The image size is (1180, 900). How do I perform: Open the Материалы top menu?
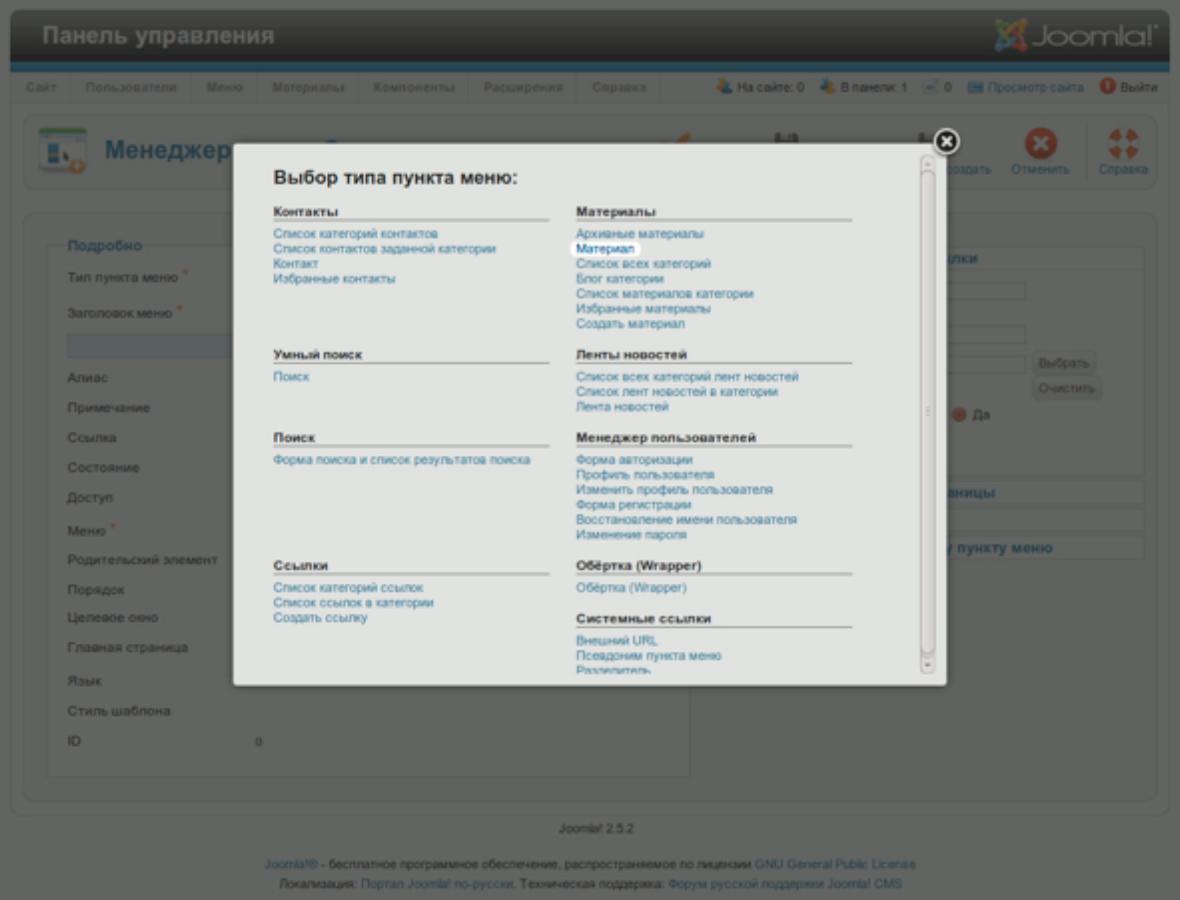click(308, 88)
